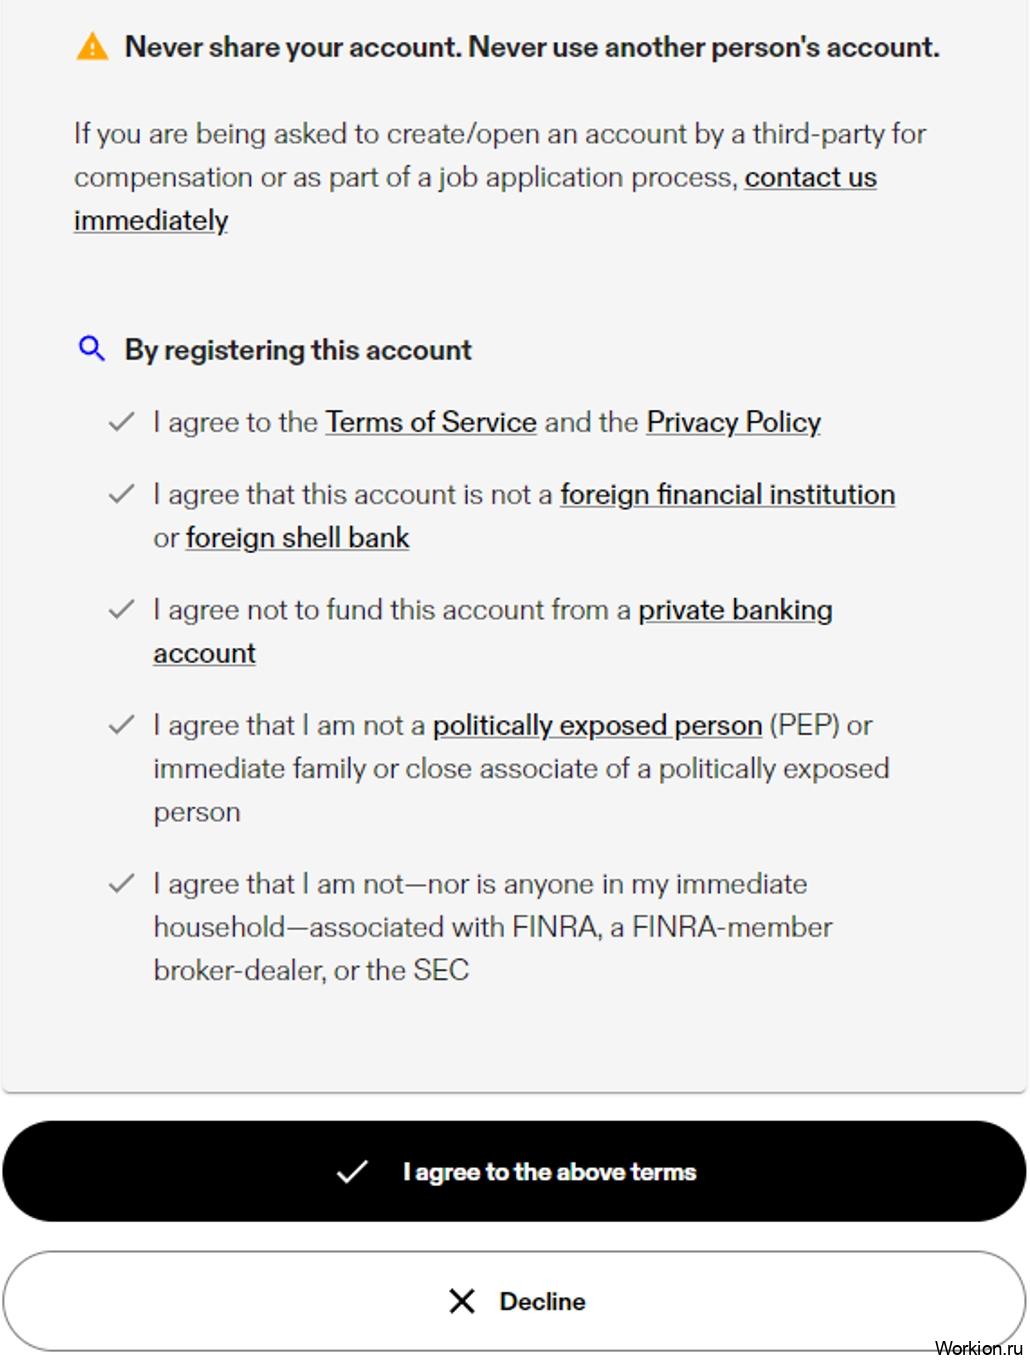Image resolution: width=1030 pixels, height=1362 pixels.
Task: Click the X icon in Decline button
Action: pos(462,1301)
